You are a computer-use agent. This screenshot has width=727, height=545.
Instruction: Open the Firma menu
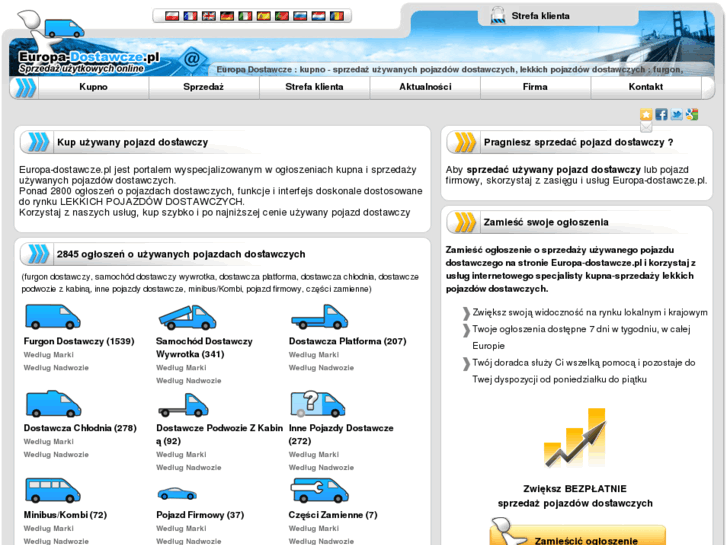pyautogui.click(x=535, y=87)
